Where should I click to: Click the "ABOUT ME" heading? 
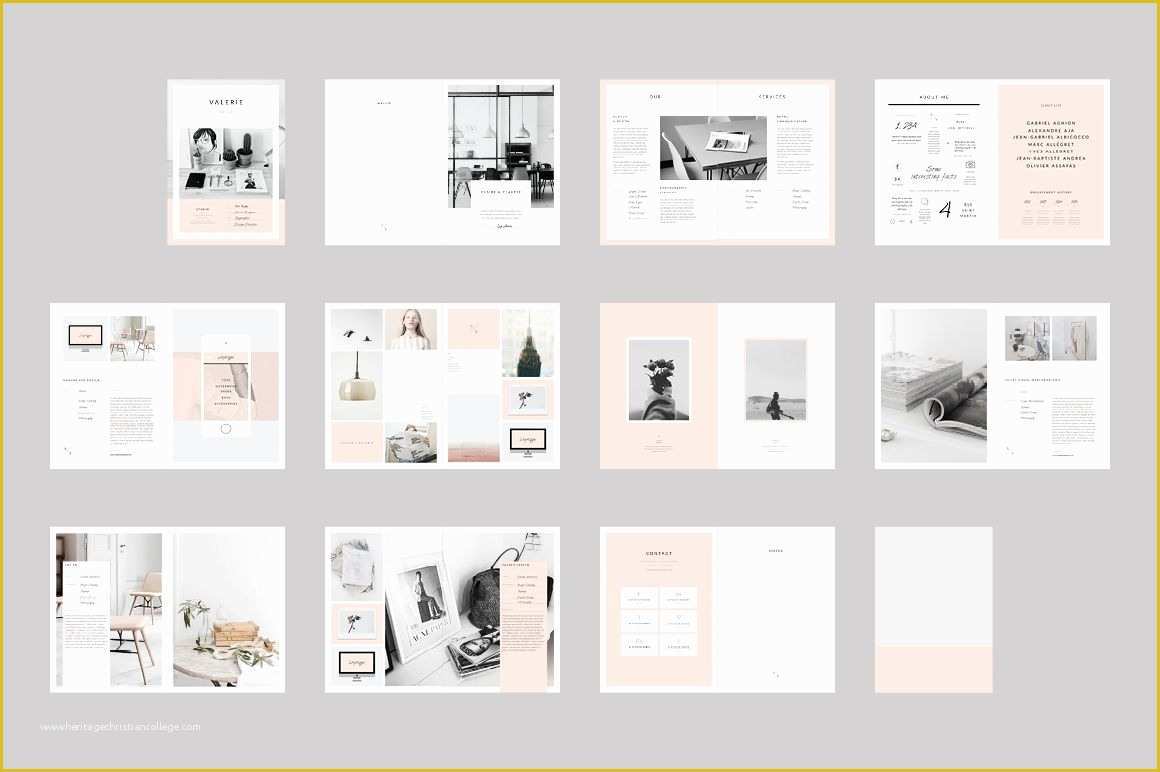(x=934, y=97)
